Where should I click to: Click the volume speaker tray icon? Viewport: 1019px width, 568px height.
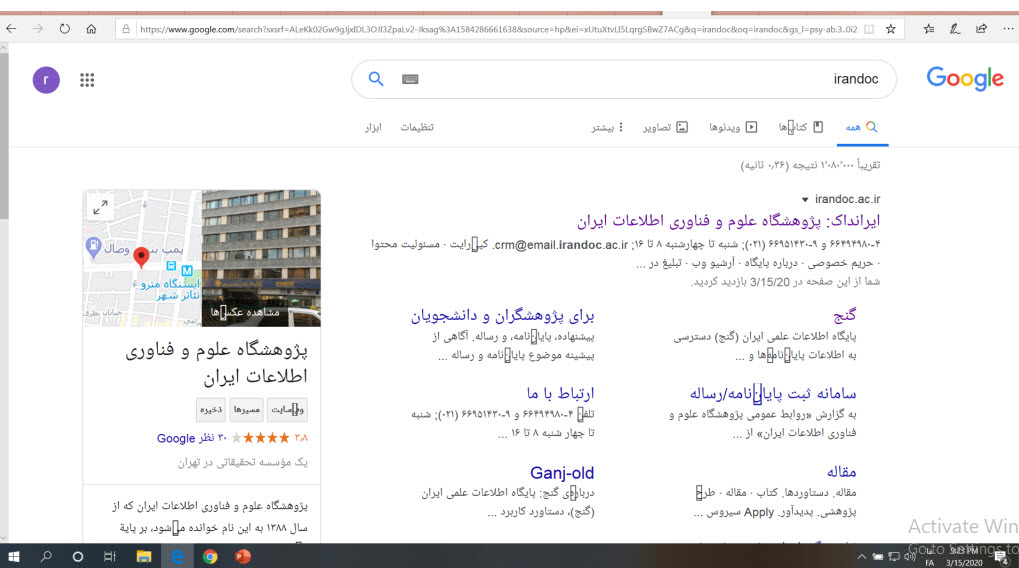[x=909, y=557]
